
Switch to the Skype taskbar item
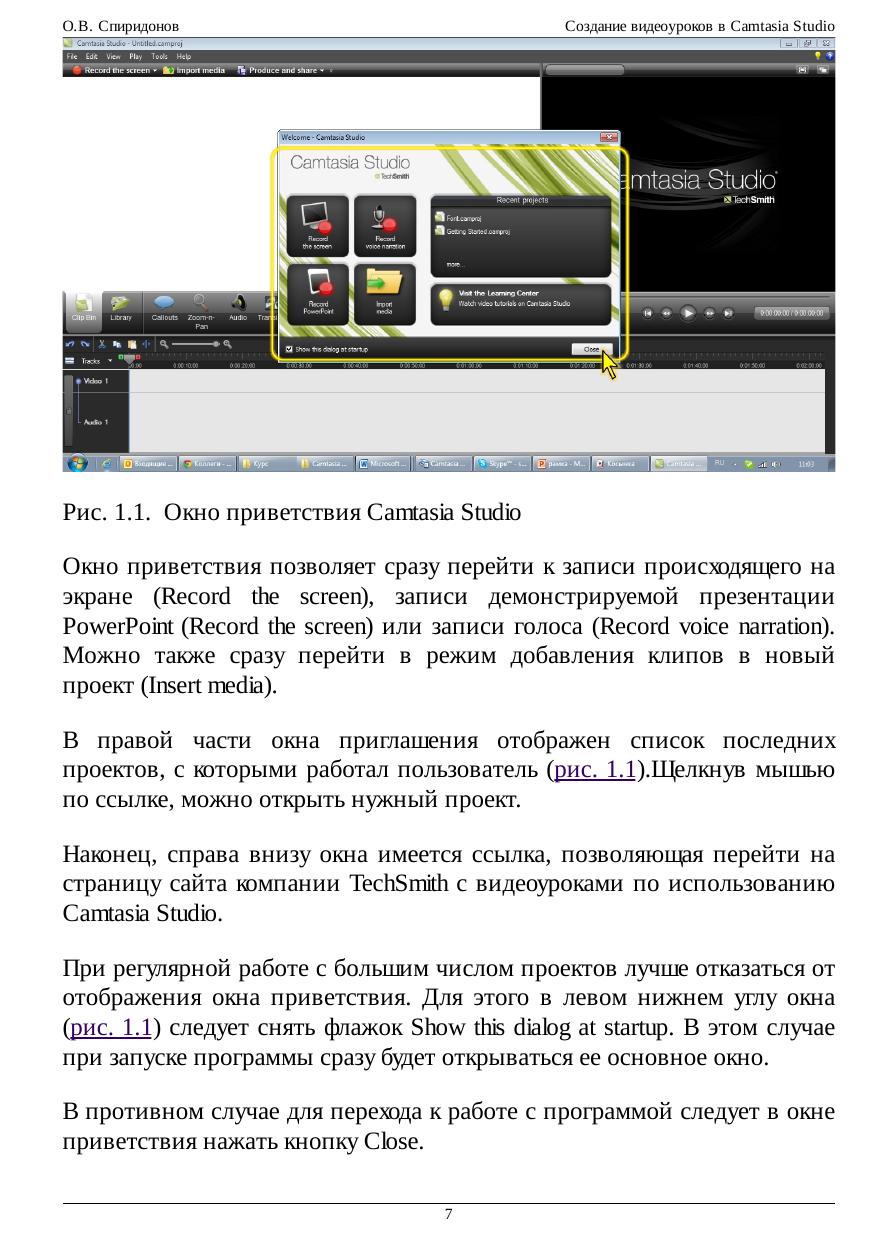tap(503, 464)
